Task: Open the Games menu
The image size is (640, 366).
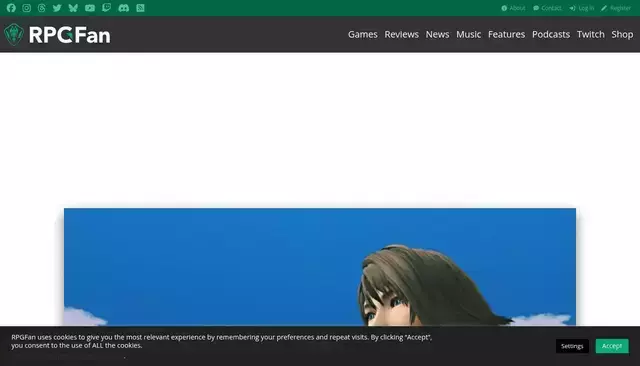Action: [x=362, y=34]
